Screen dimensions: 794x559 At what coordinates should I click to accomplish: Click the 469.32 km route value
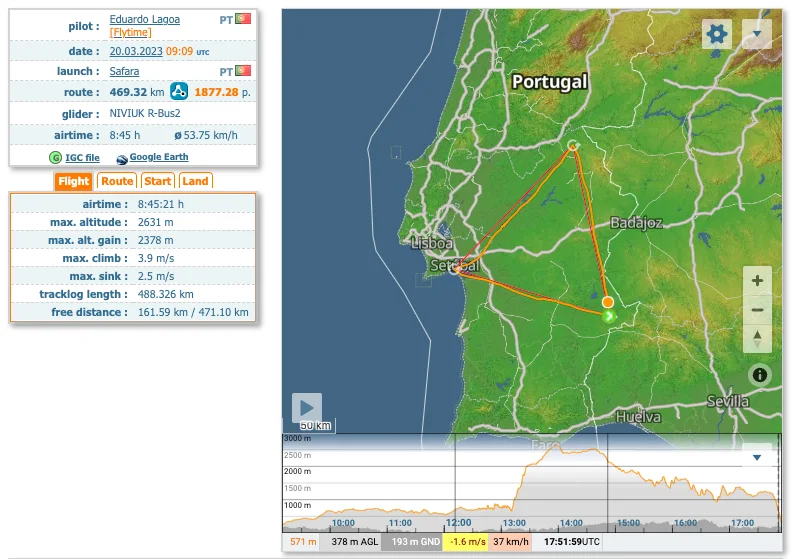coord(137,92)
